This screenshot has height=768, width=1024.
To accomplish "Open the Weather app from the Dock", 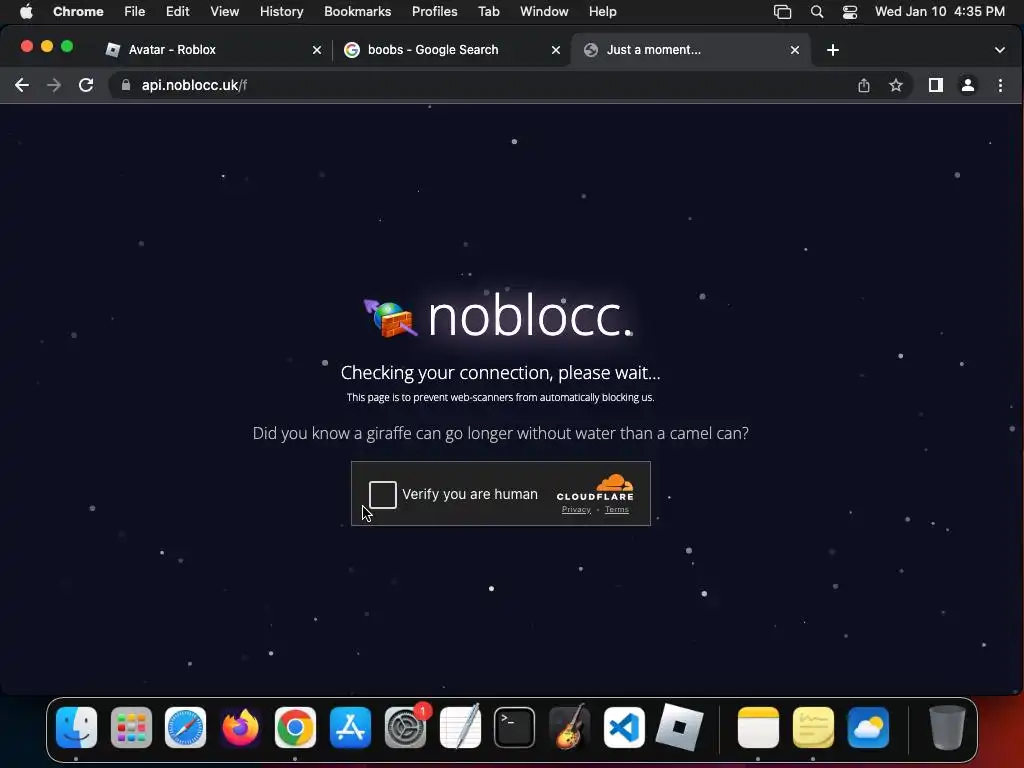I will pyautogui.click(x=868, y=728).
